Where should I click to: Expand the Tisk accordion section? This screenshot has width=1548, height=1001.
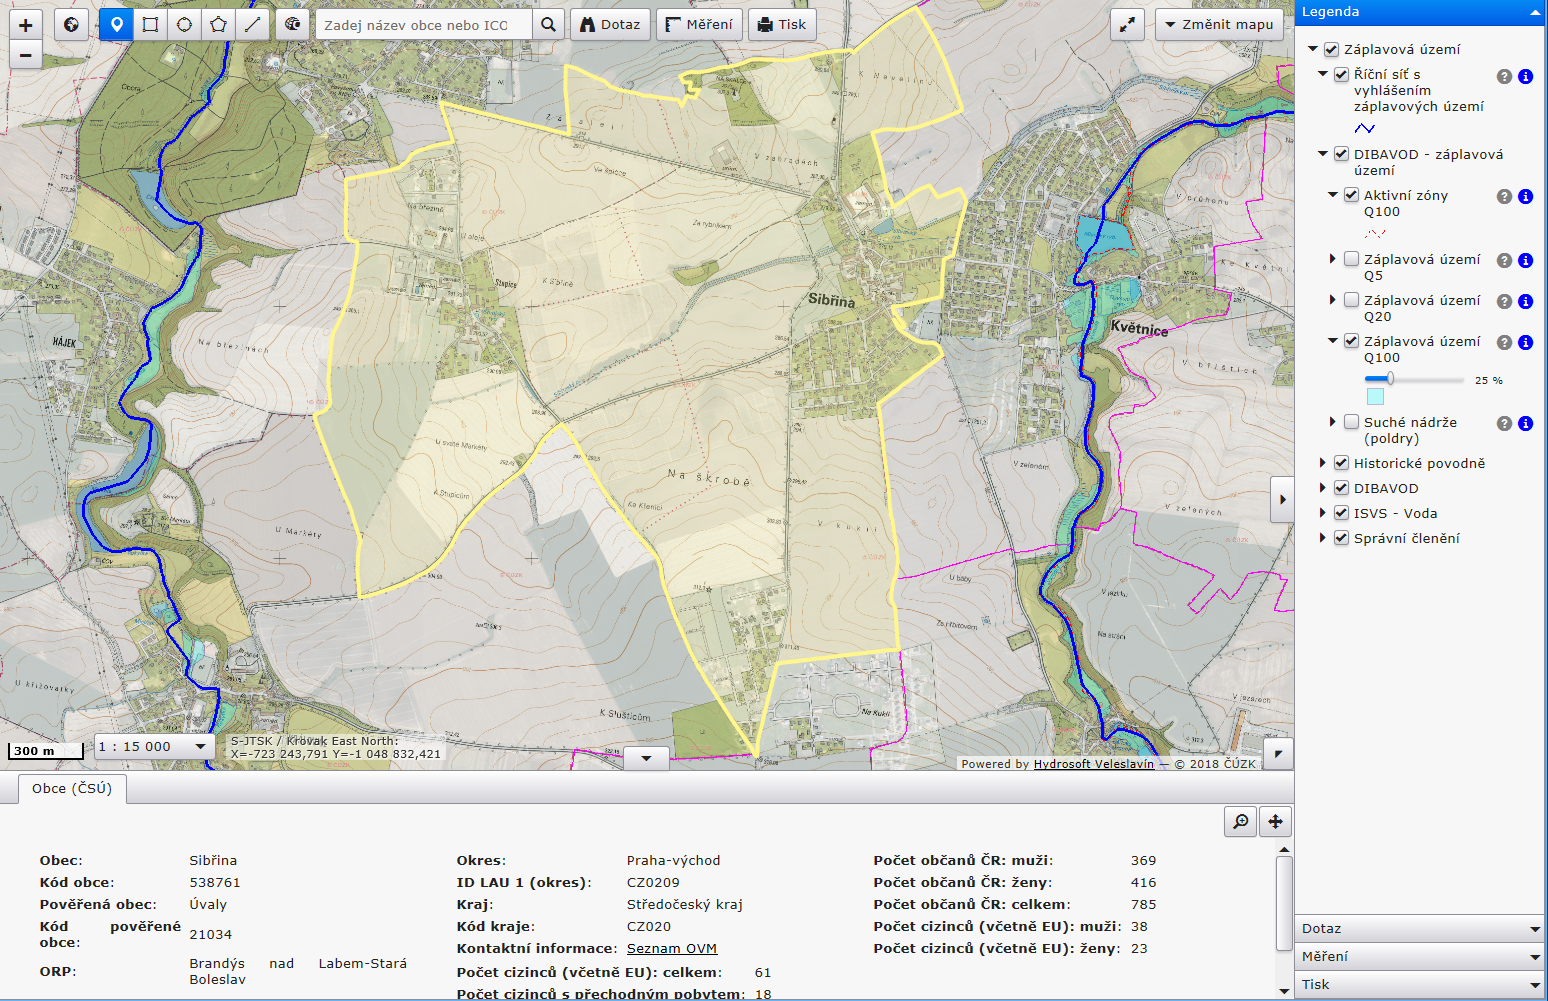(1420, 985)
